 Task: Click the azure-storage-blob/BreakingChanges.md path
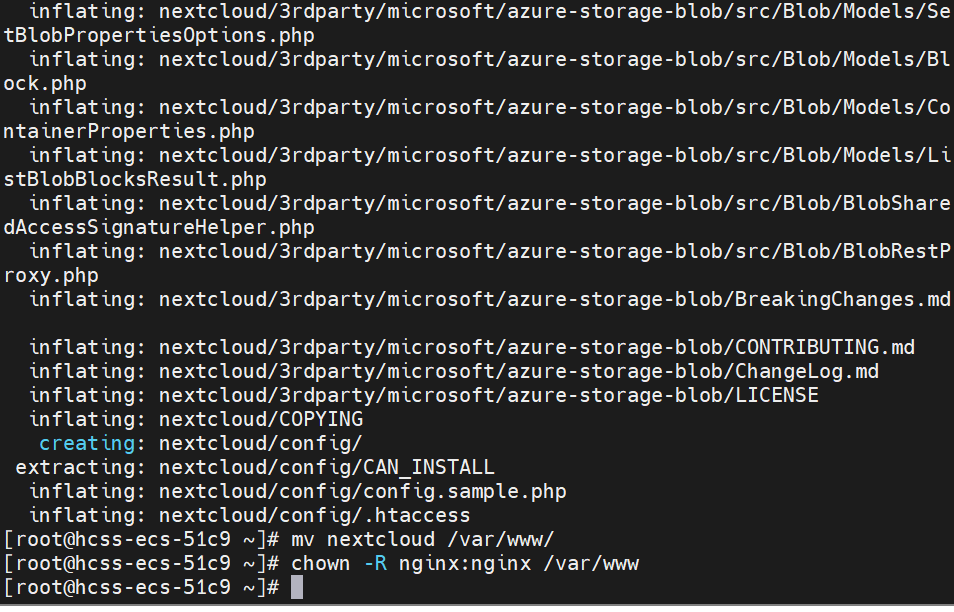[554, 299]
